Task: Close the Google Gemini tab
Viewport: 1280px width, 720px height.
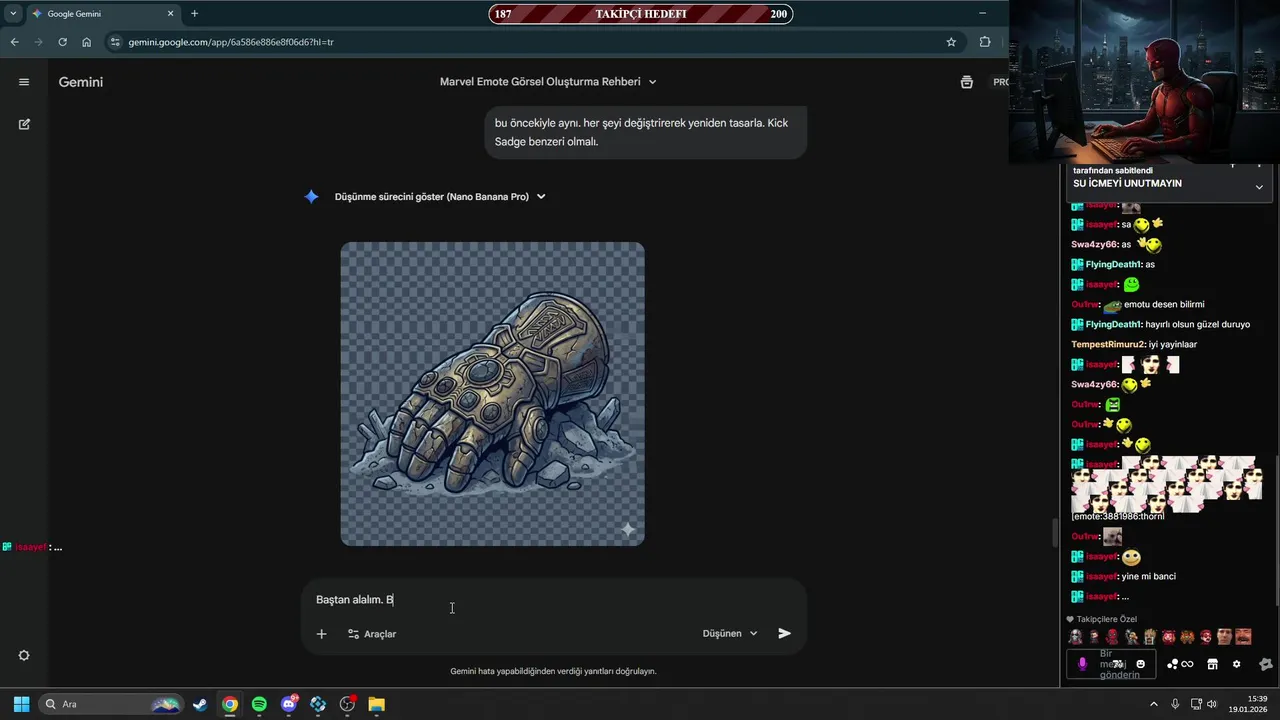Action: [x=170, y=14]
